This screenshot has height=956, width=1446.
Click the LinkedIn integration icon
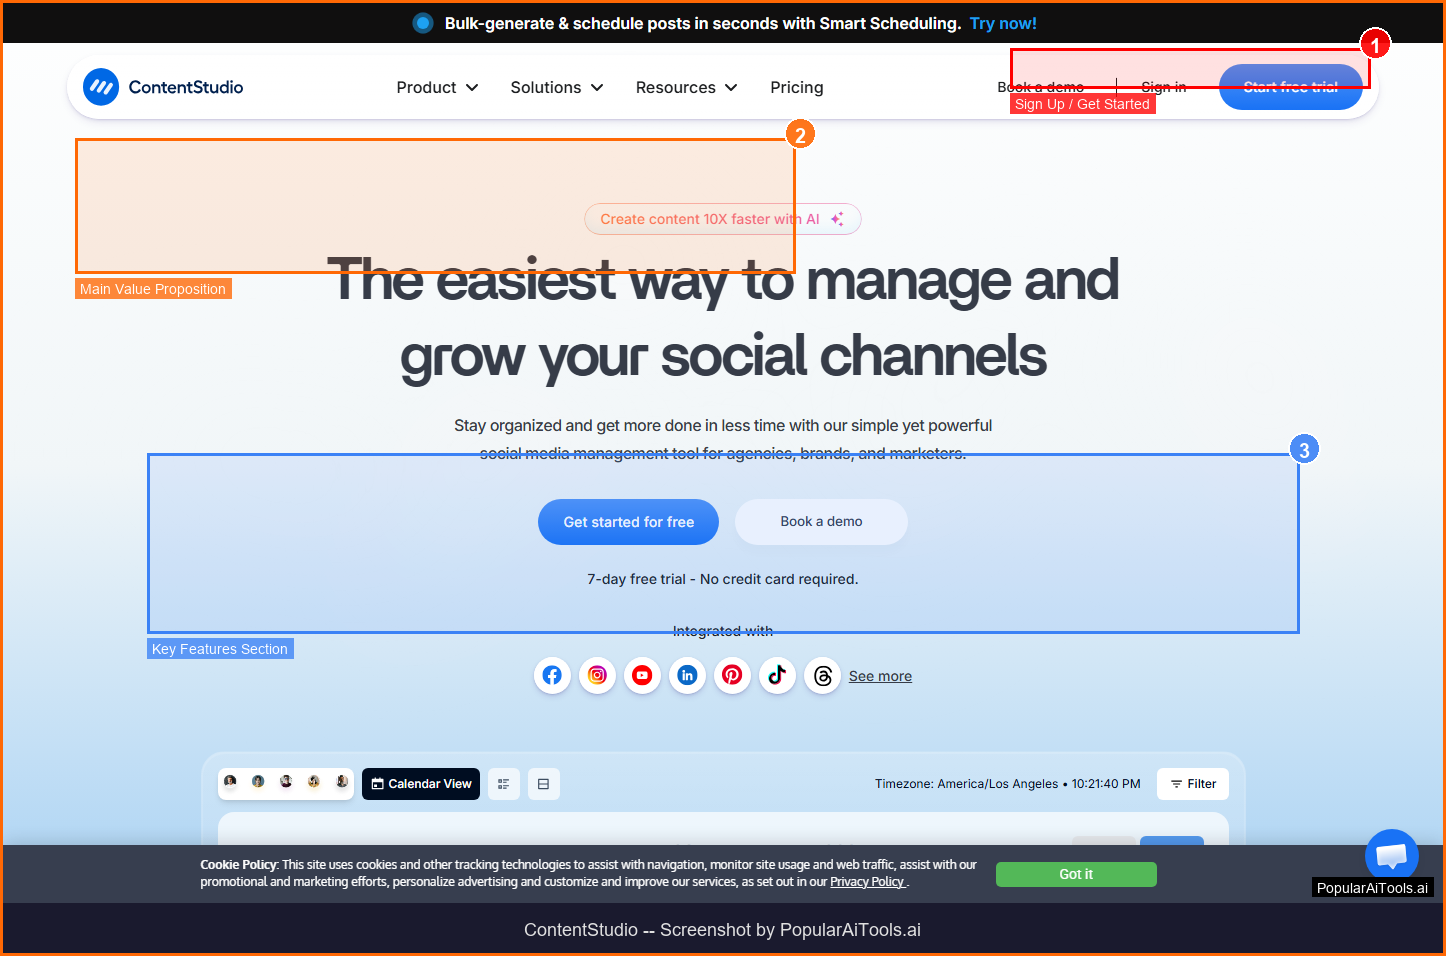(x=687, y=676)
